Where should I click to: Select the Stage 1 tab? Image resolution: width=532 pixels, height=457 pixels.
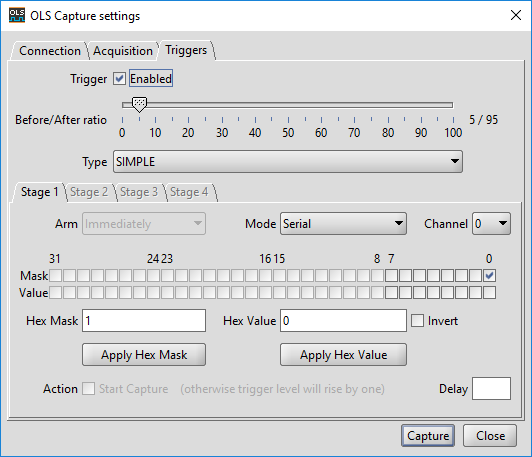(39, 192)
